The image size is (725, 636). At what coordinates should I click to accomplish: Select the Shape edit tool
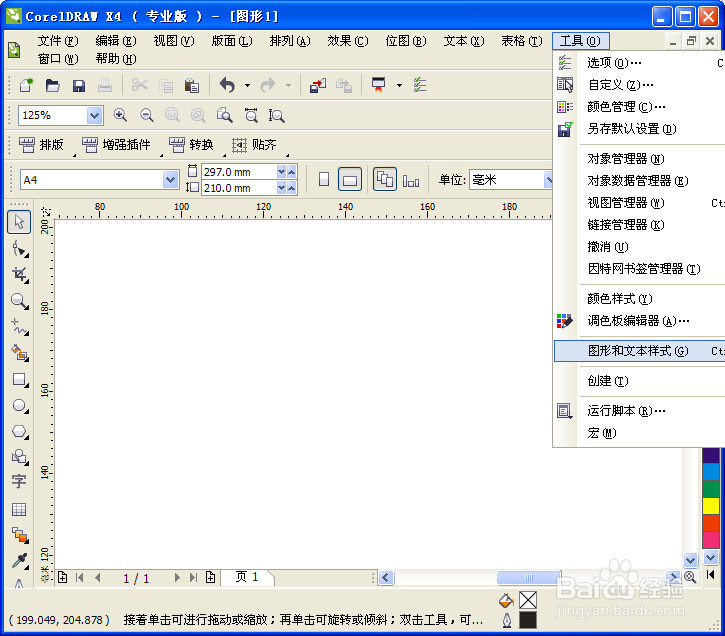point(19,249)
